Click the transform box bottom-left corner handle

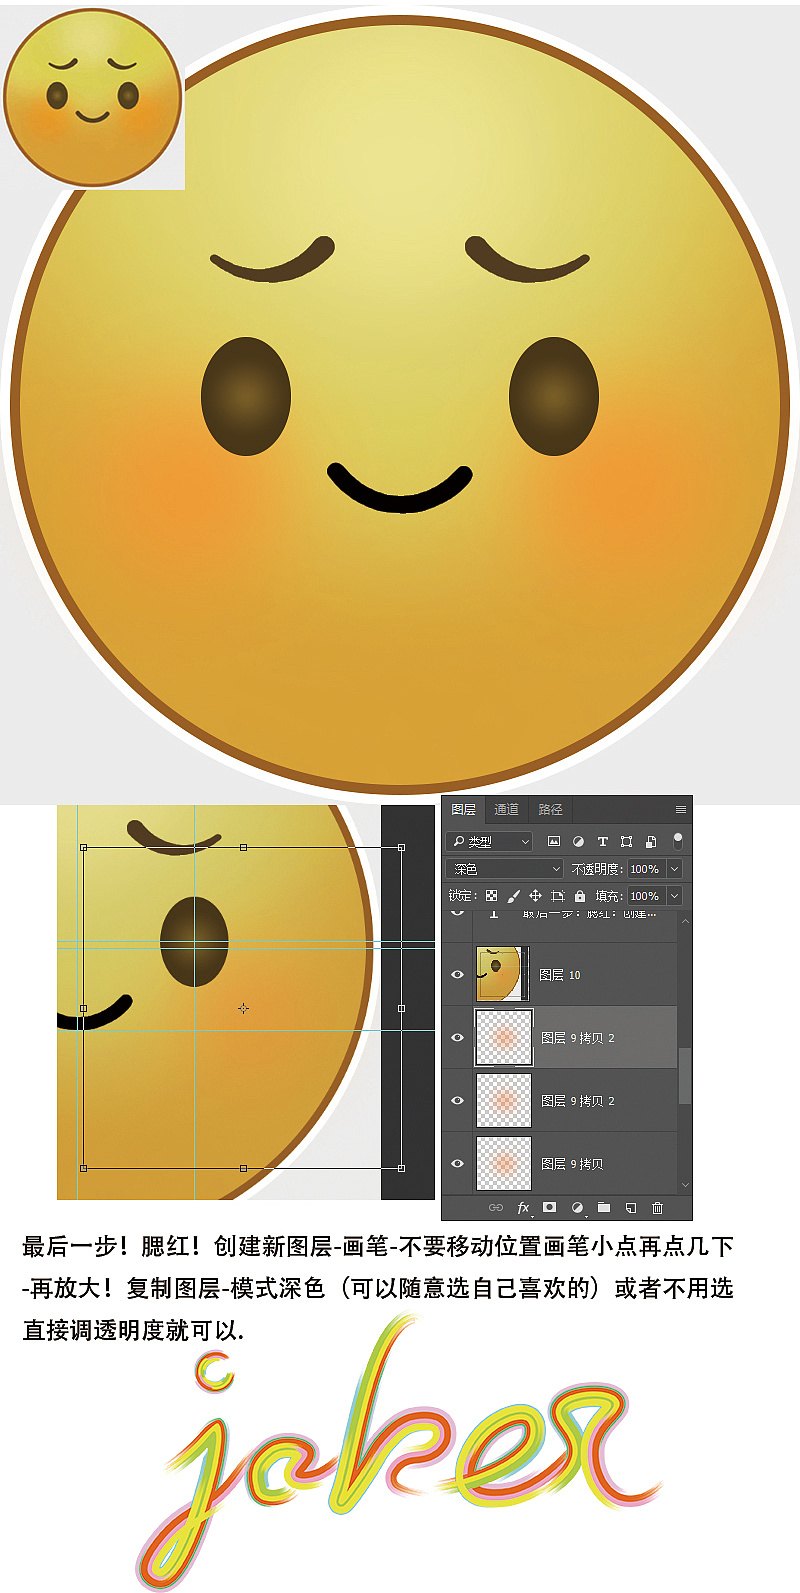(83, 1168)
